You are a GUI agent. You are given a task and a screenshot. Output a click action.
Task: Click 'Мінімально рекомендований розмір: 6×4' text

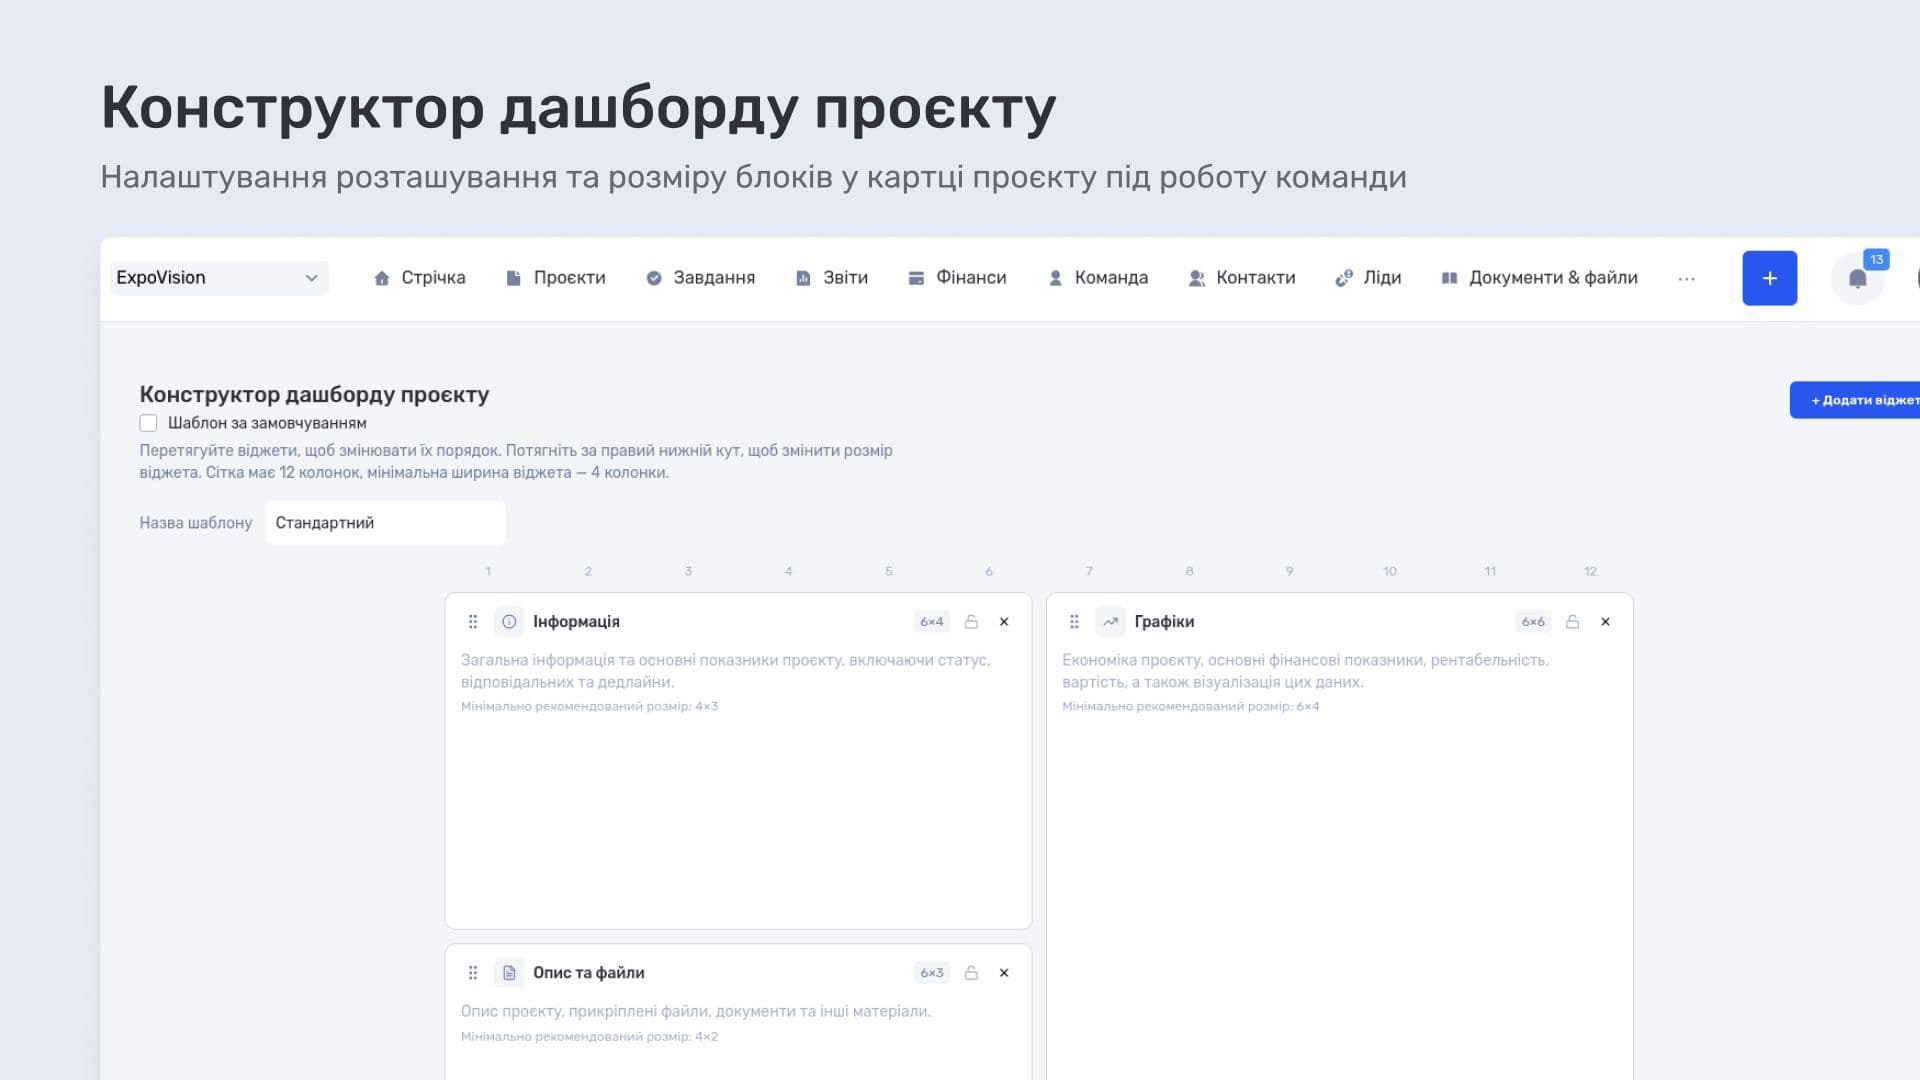point(1190,706)
